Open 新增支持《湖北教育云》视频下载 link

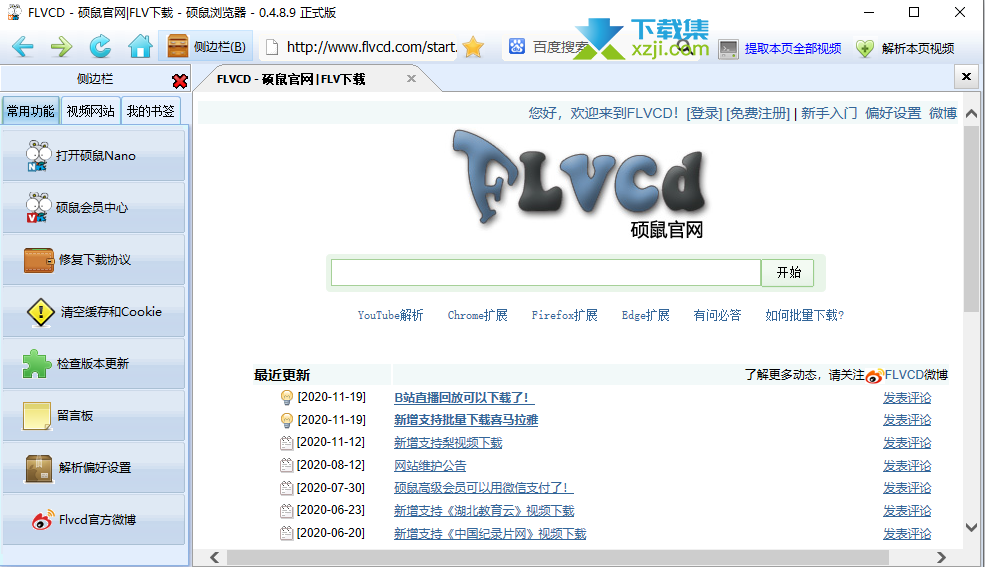[x=484, y=510]
